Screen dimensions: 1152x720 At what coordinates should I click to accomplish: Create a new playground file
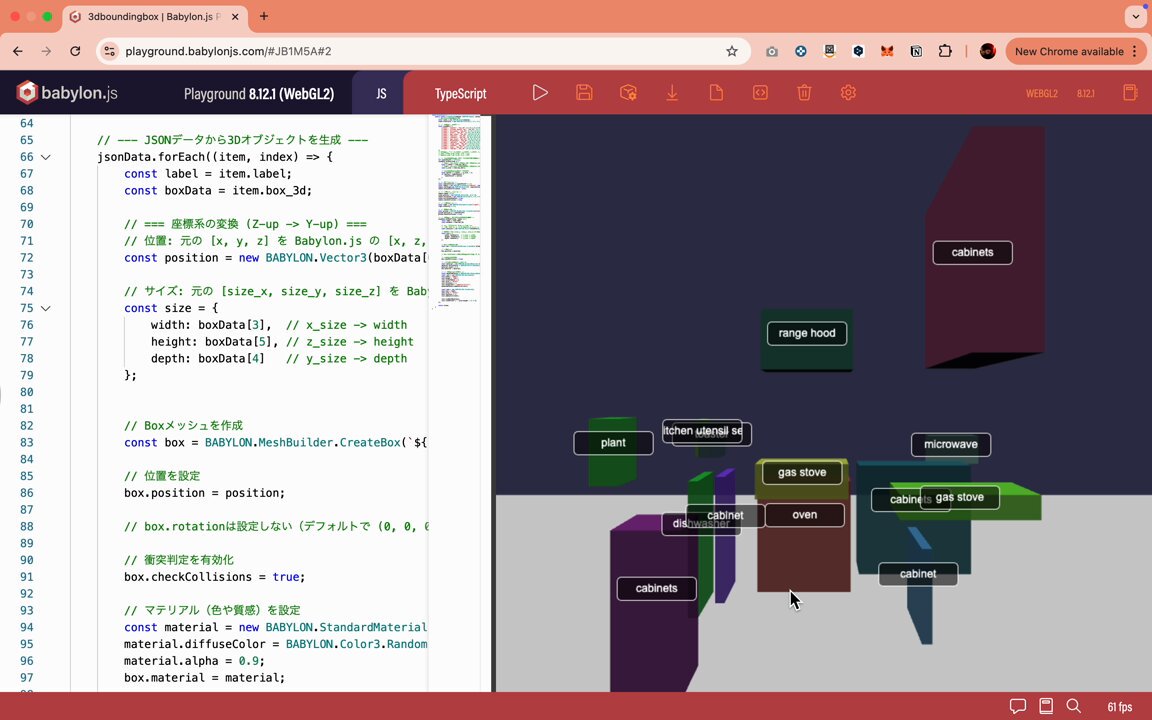click(x=716, y=93)
